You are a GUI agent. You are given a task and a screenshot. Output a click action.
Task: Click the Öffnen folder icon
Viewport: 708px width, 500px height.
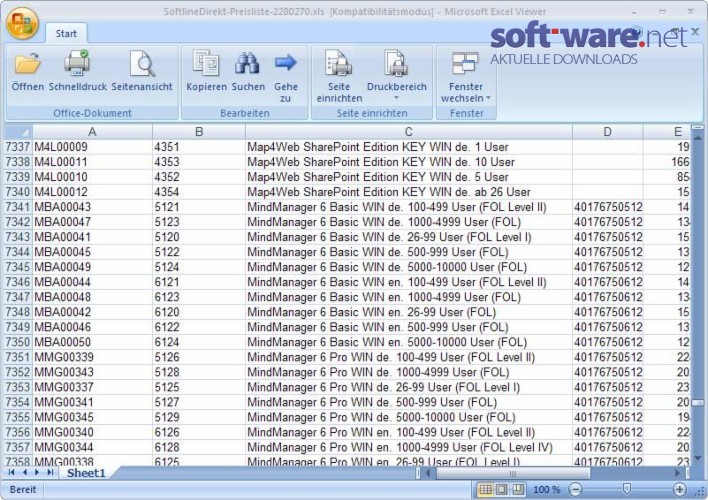[x=28, y=64]
